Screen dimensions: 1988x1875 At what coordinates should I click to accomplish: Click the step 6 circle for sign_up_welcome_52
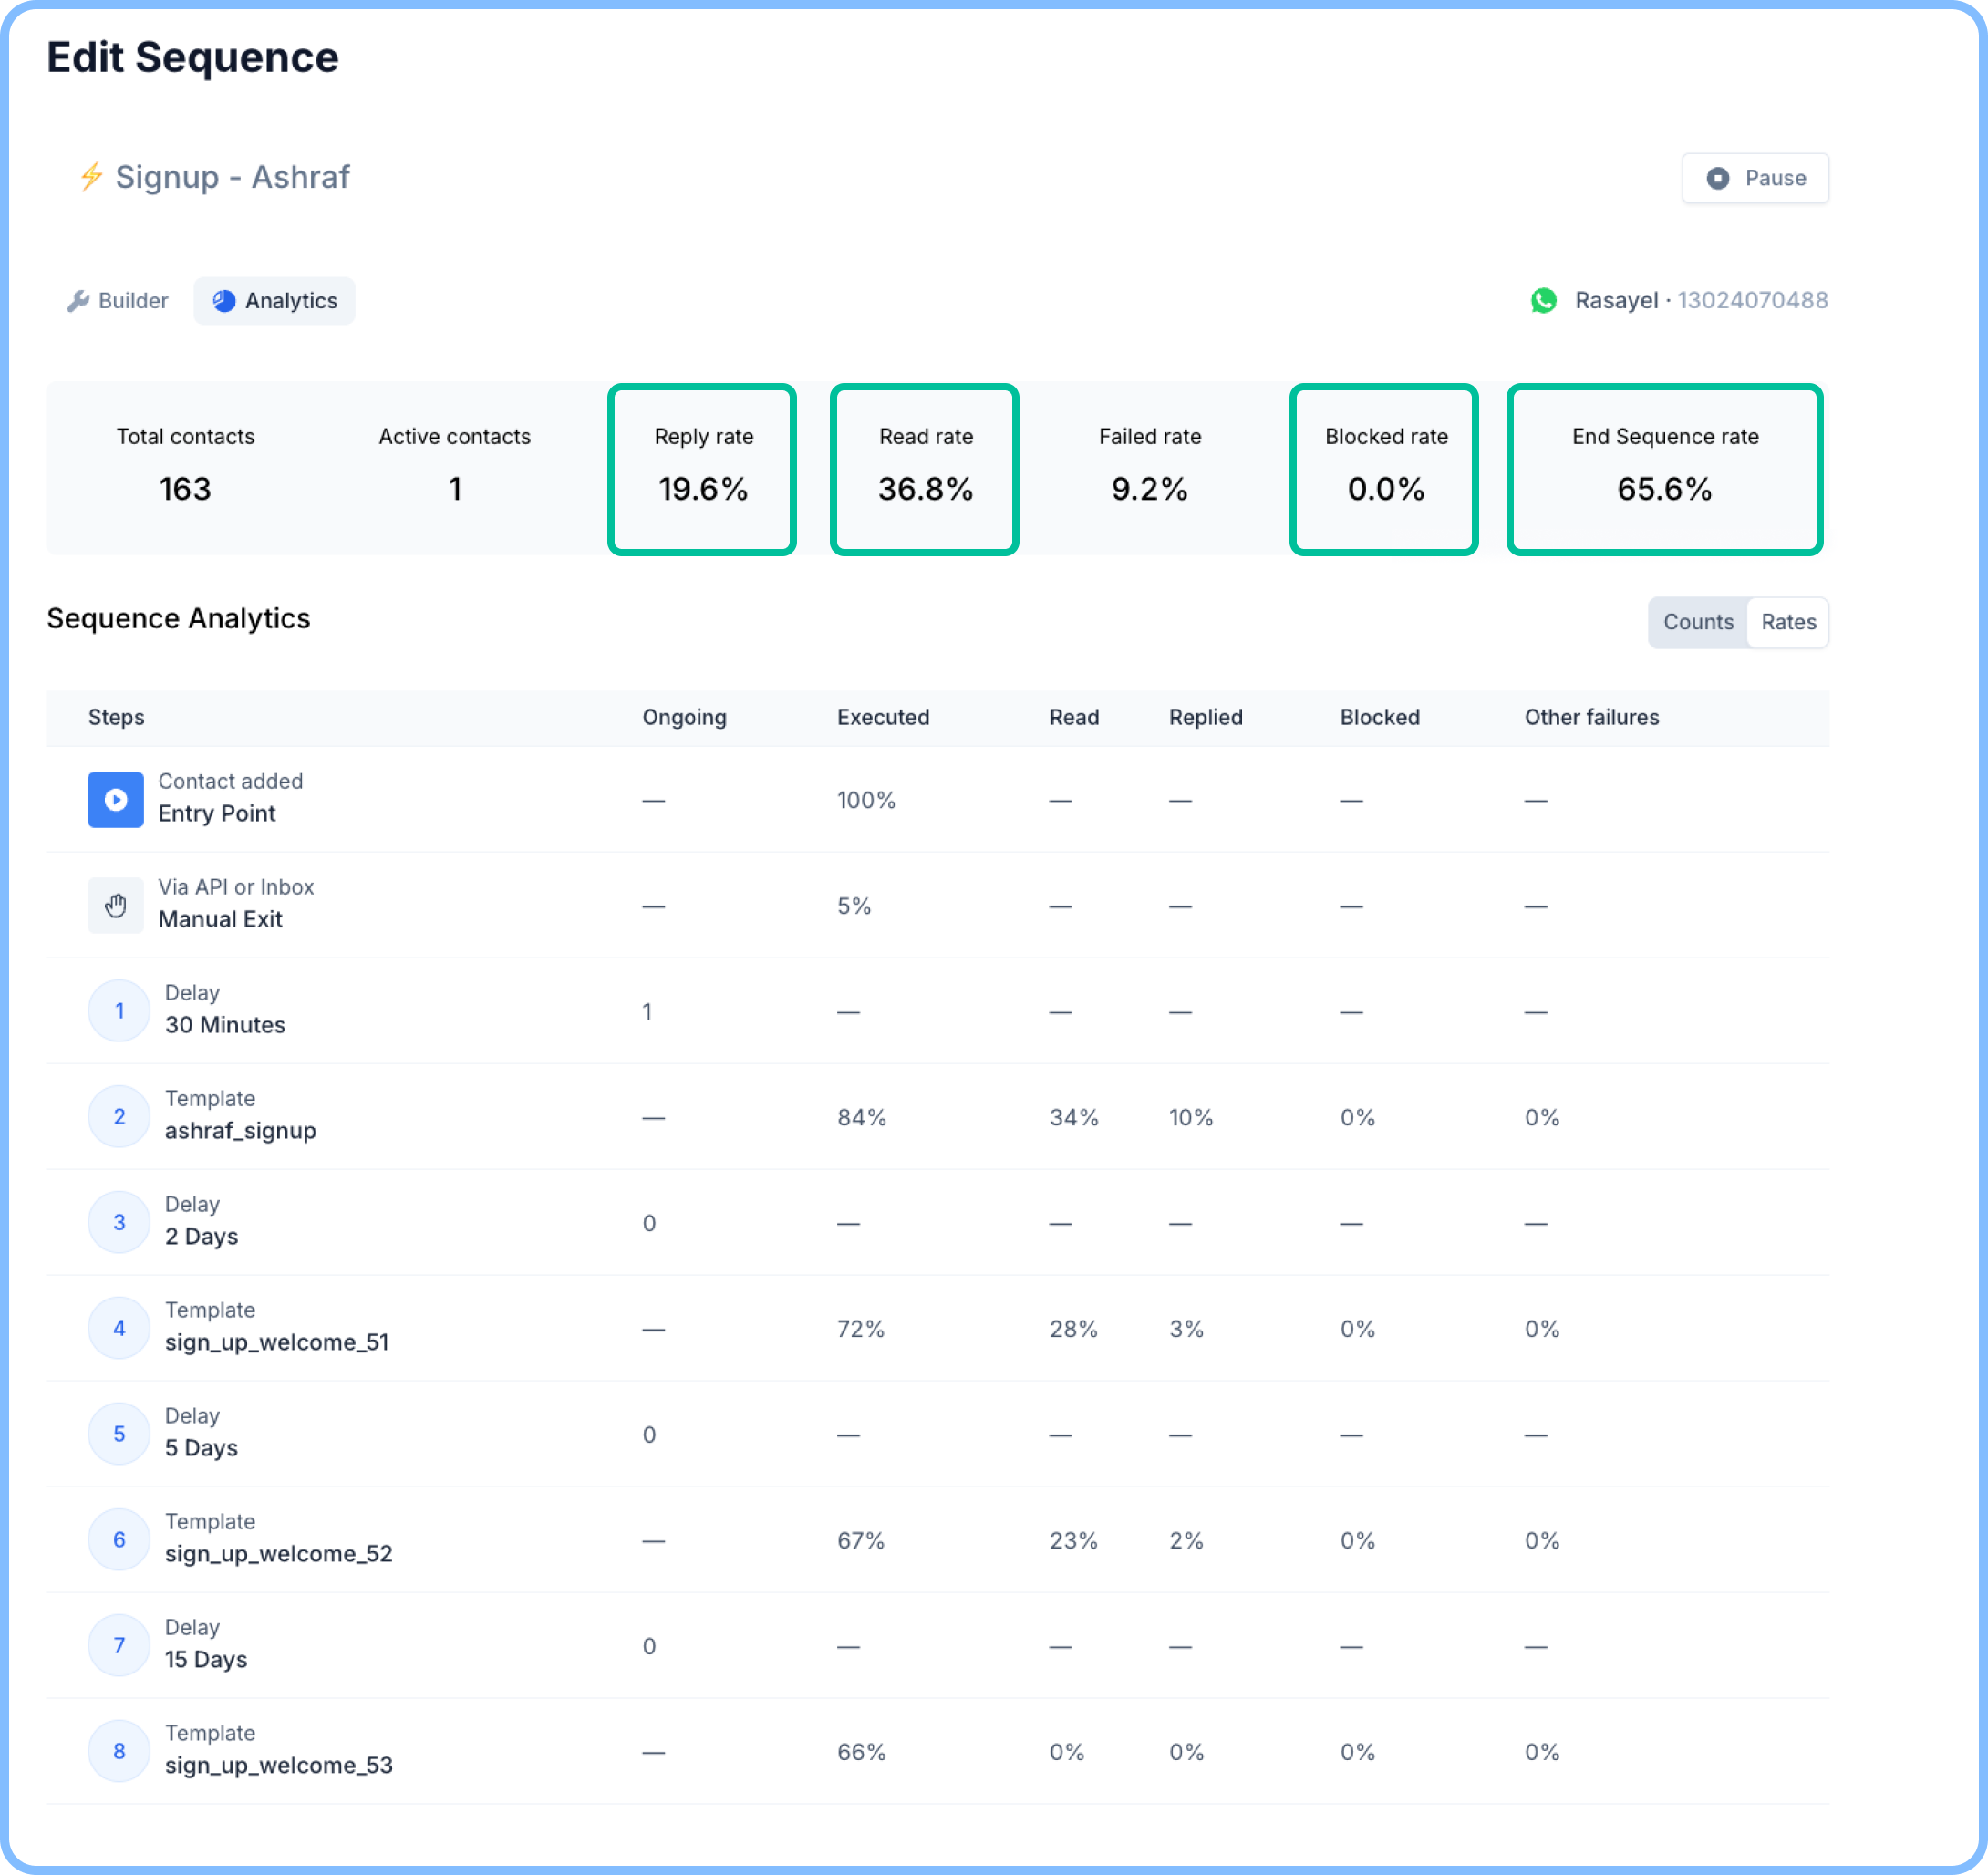(x=118, y=1539)
